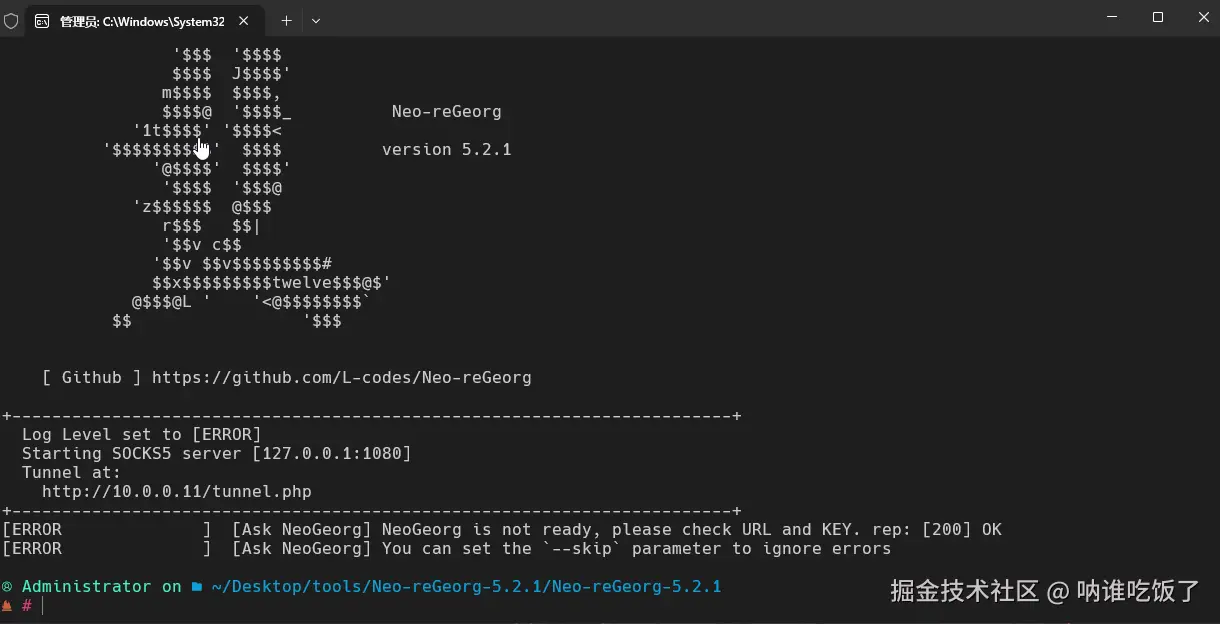Click the tunnel URL http://10.0.0.11/tunnel.php
The image size is (1220, 624).
[177, 492]
